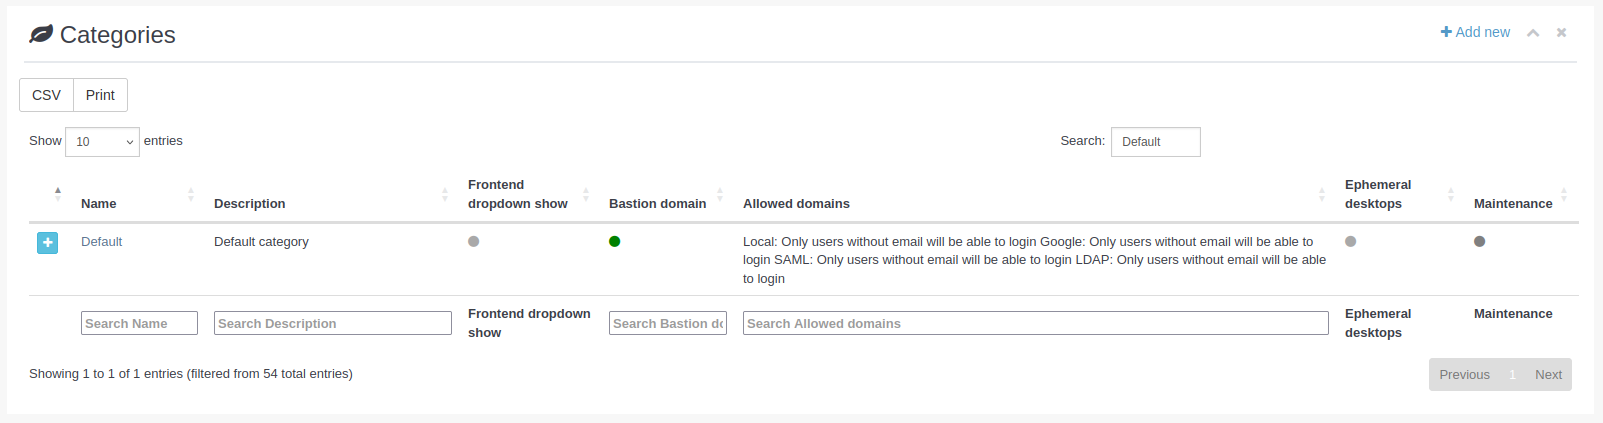Sort by Ephemeral desktops column
Viewport: 1603px width, 423px height.
click(1378, 194)
